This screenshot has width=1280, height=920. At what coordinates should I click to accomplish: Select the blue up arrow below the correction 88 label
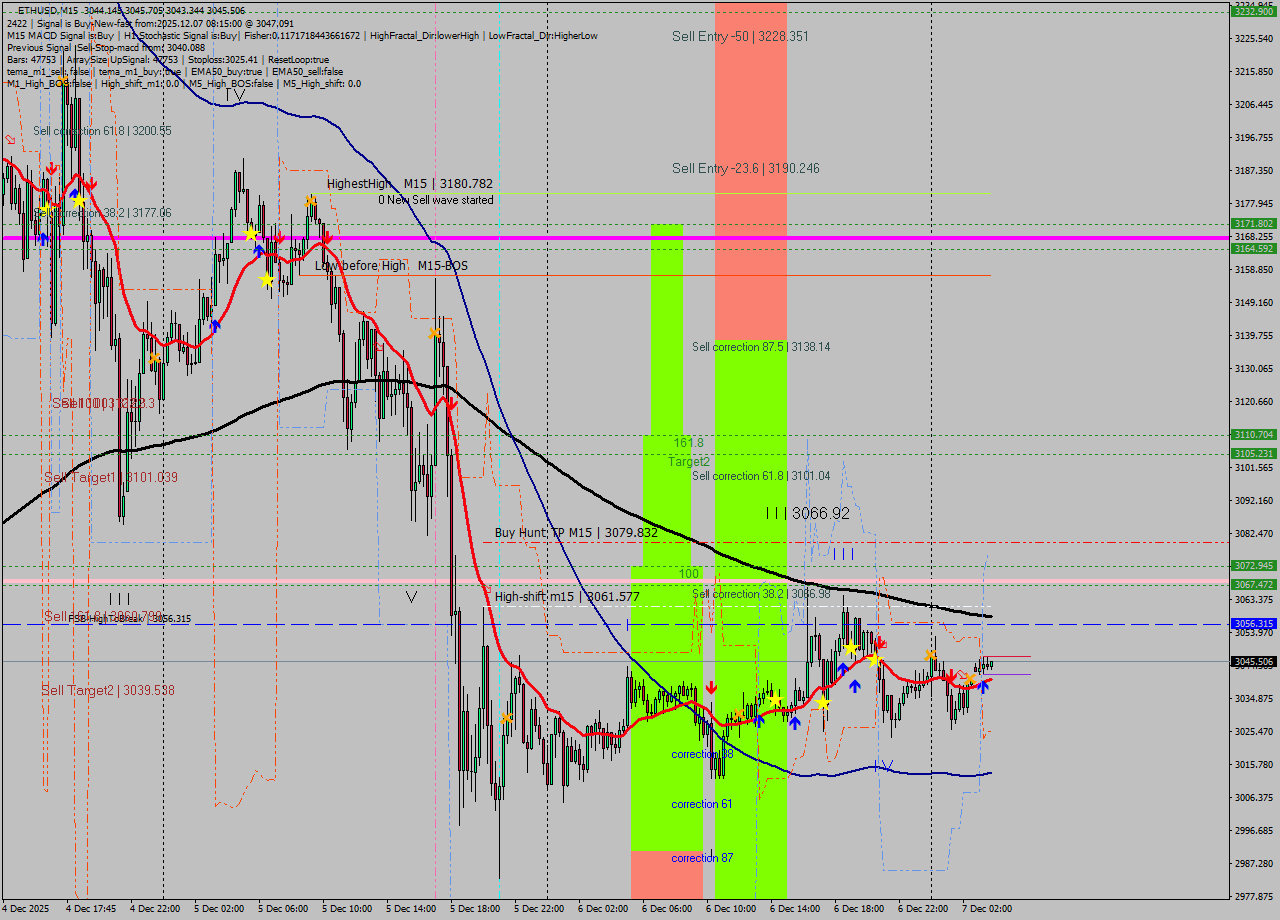(x=759, y=721)
